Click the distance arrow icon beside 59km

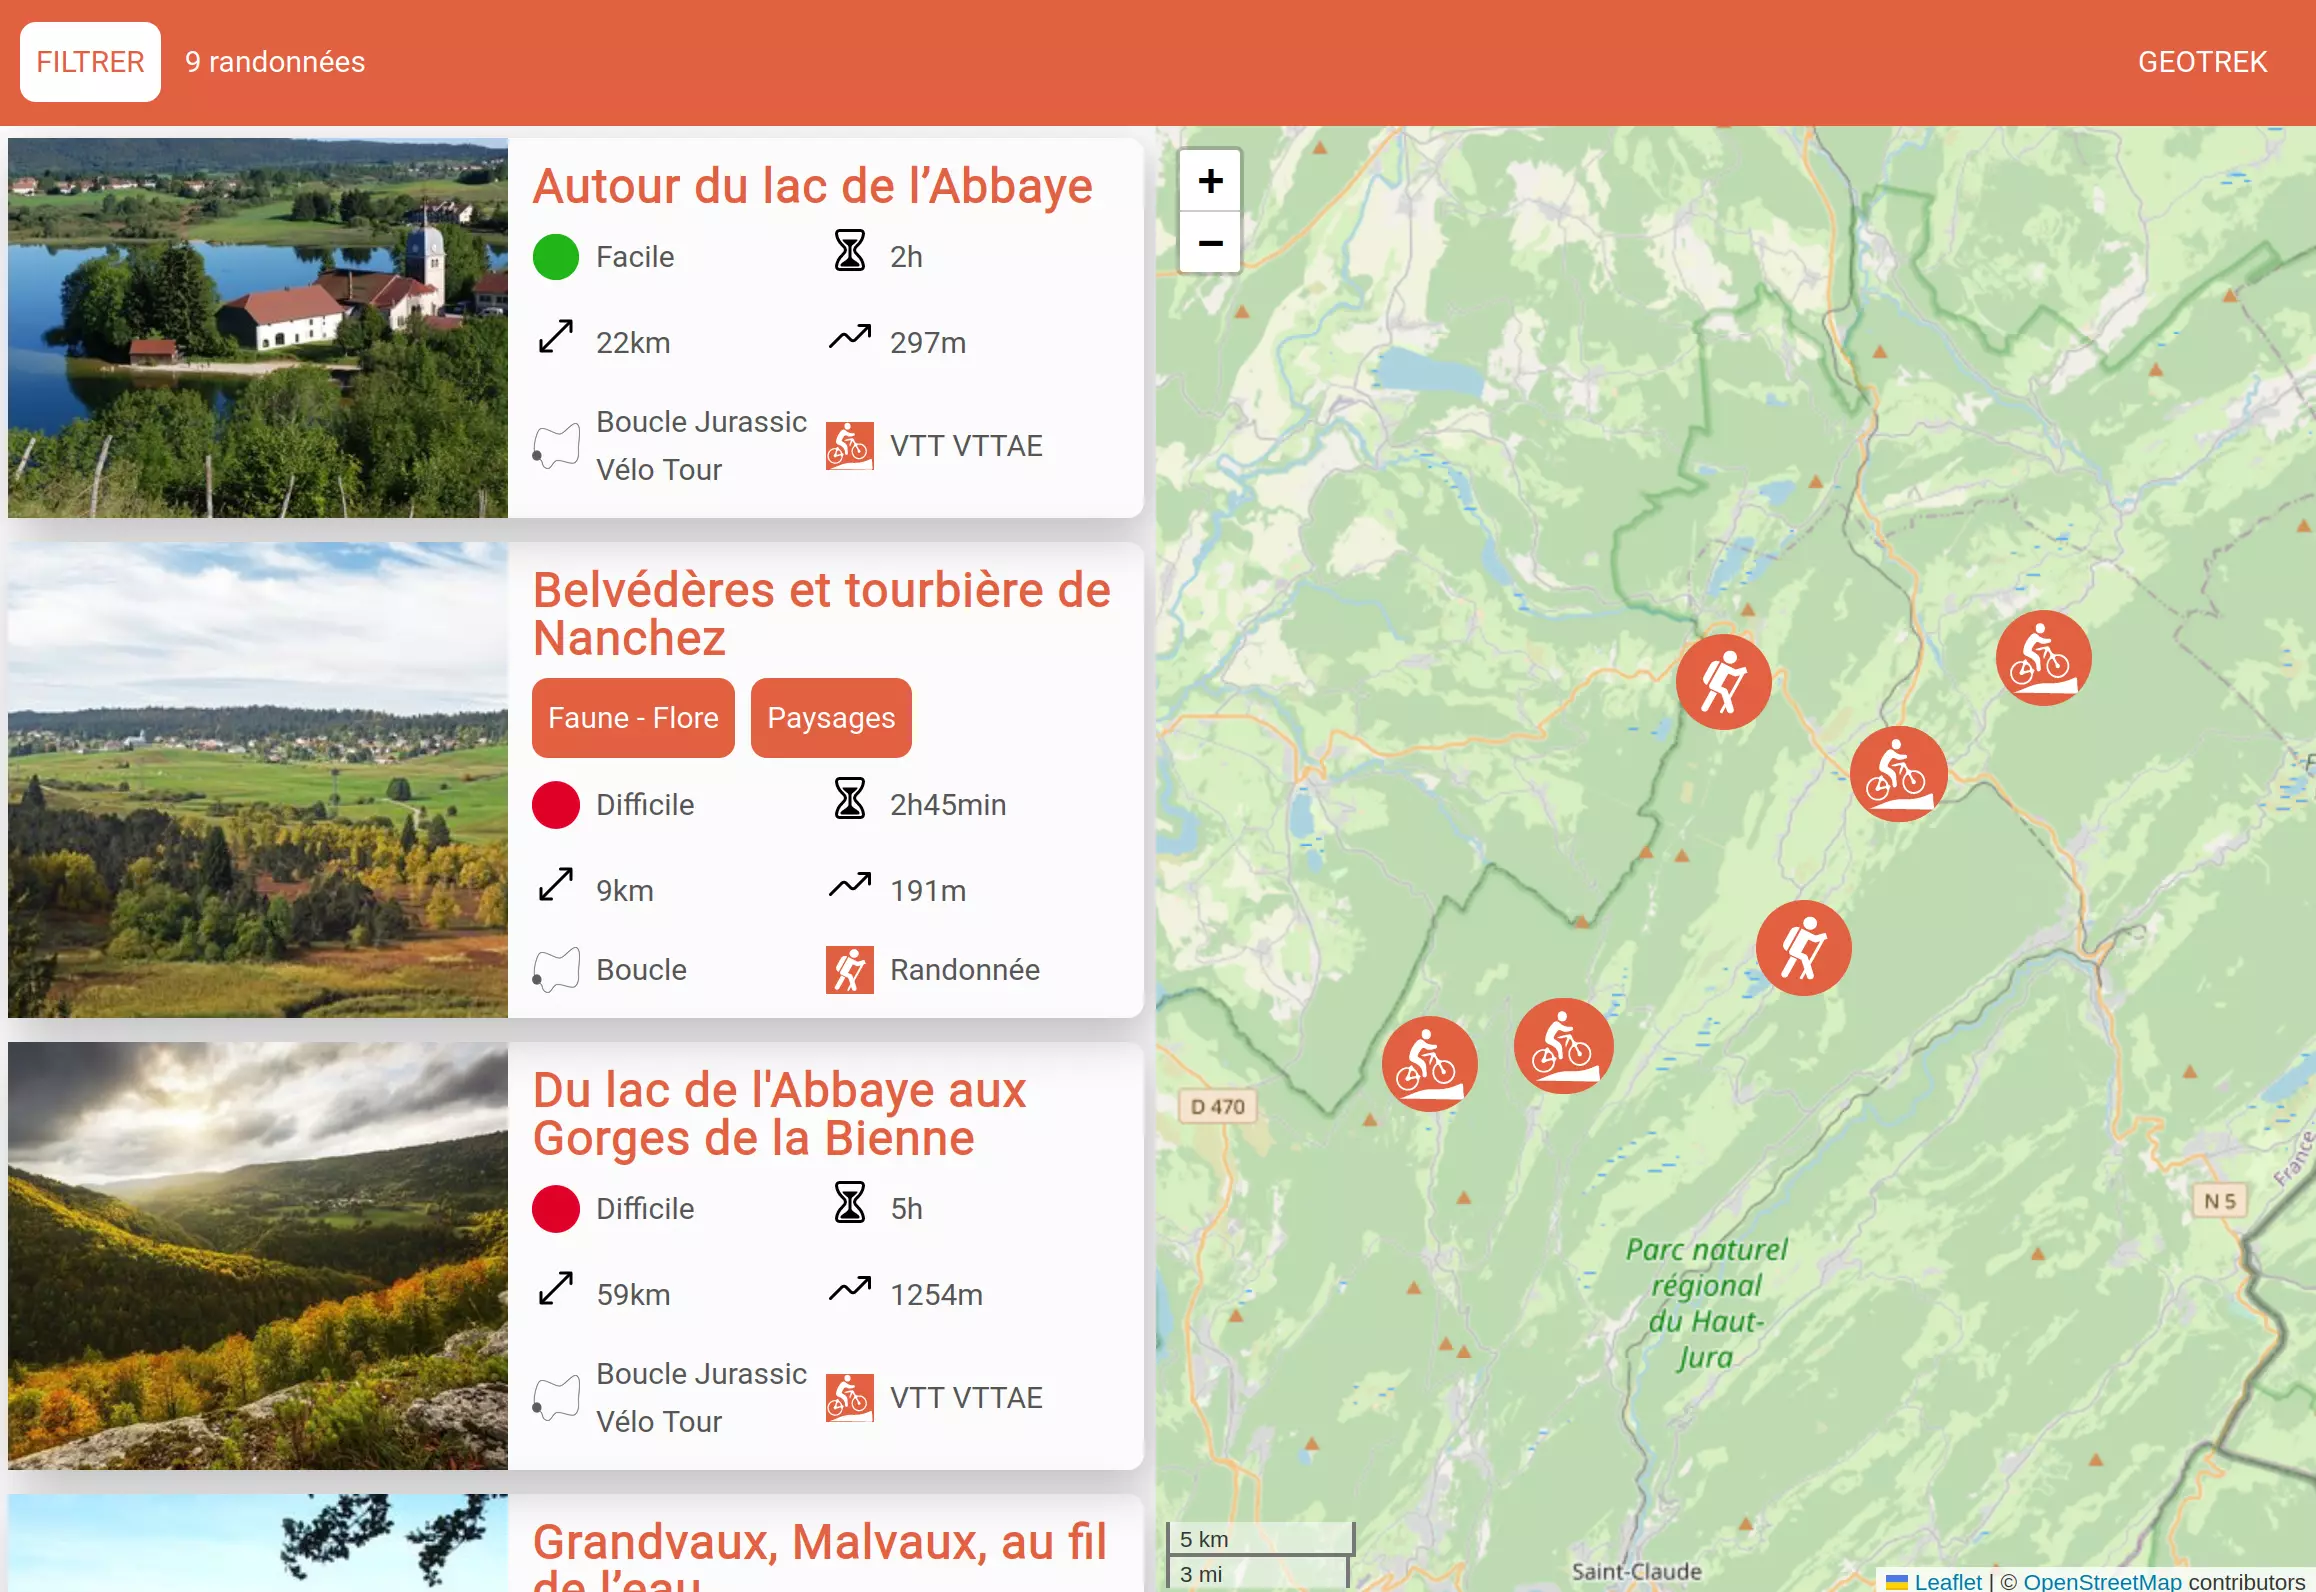click(x=556, y=1289)
